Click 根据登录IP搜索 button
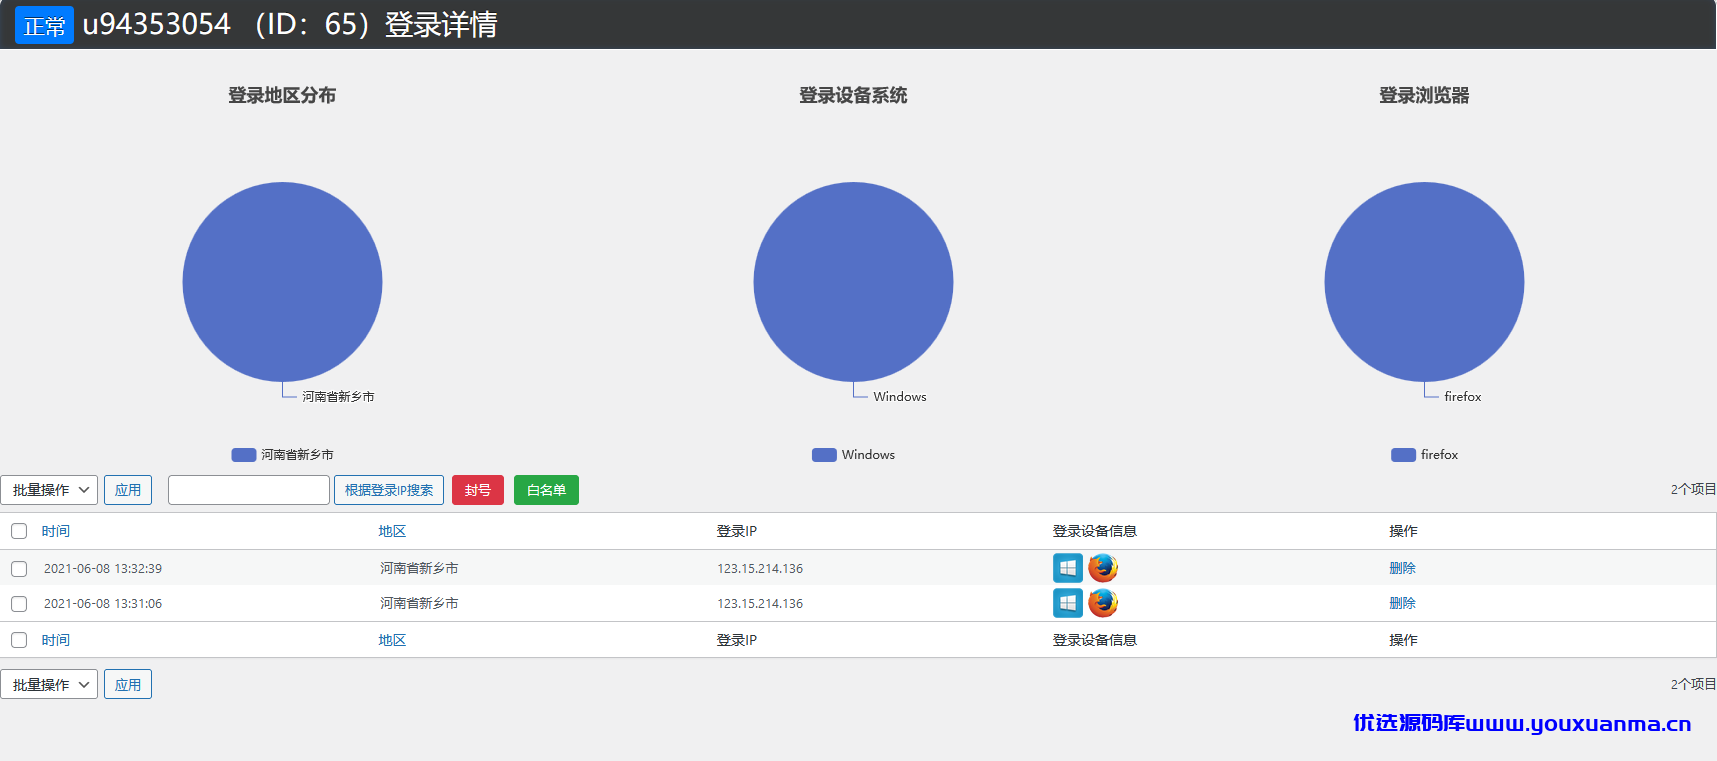This screenshot has width=1717, height=761. [389, 490]
